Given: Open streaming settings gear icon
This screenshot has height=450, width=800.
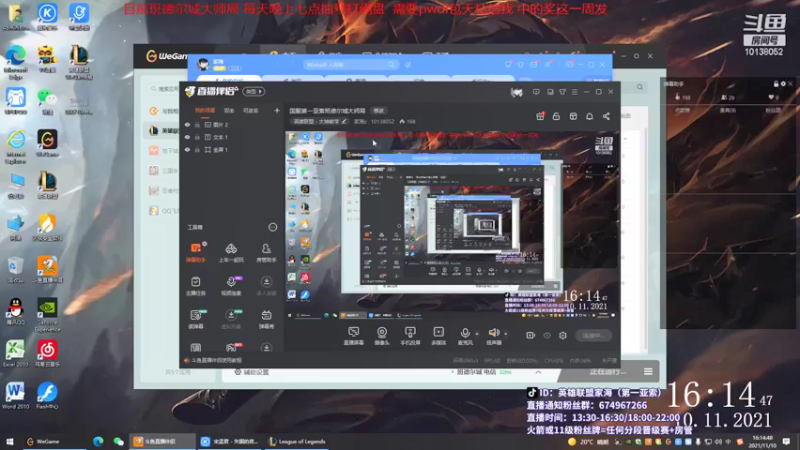Looking at the screenshot, I should (563, 336).
